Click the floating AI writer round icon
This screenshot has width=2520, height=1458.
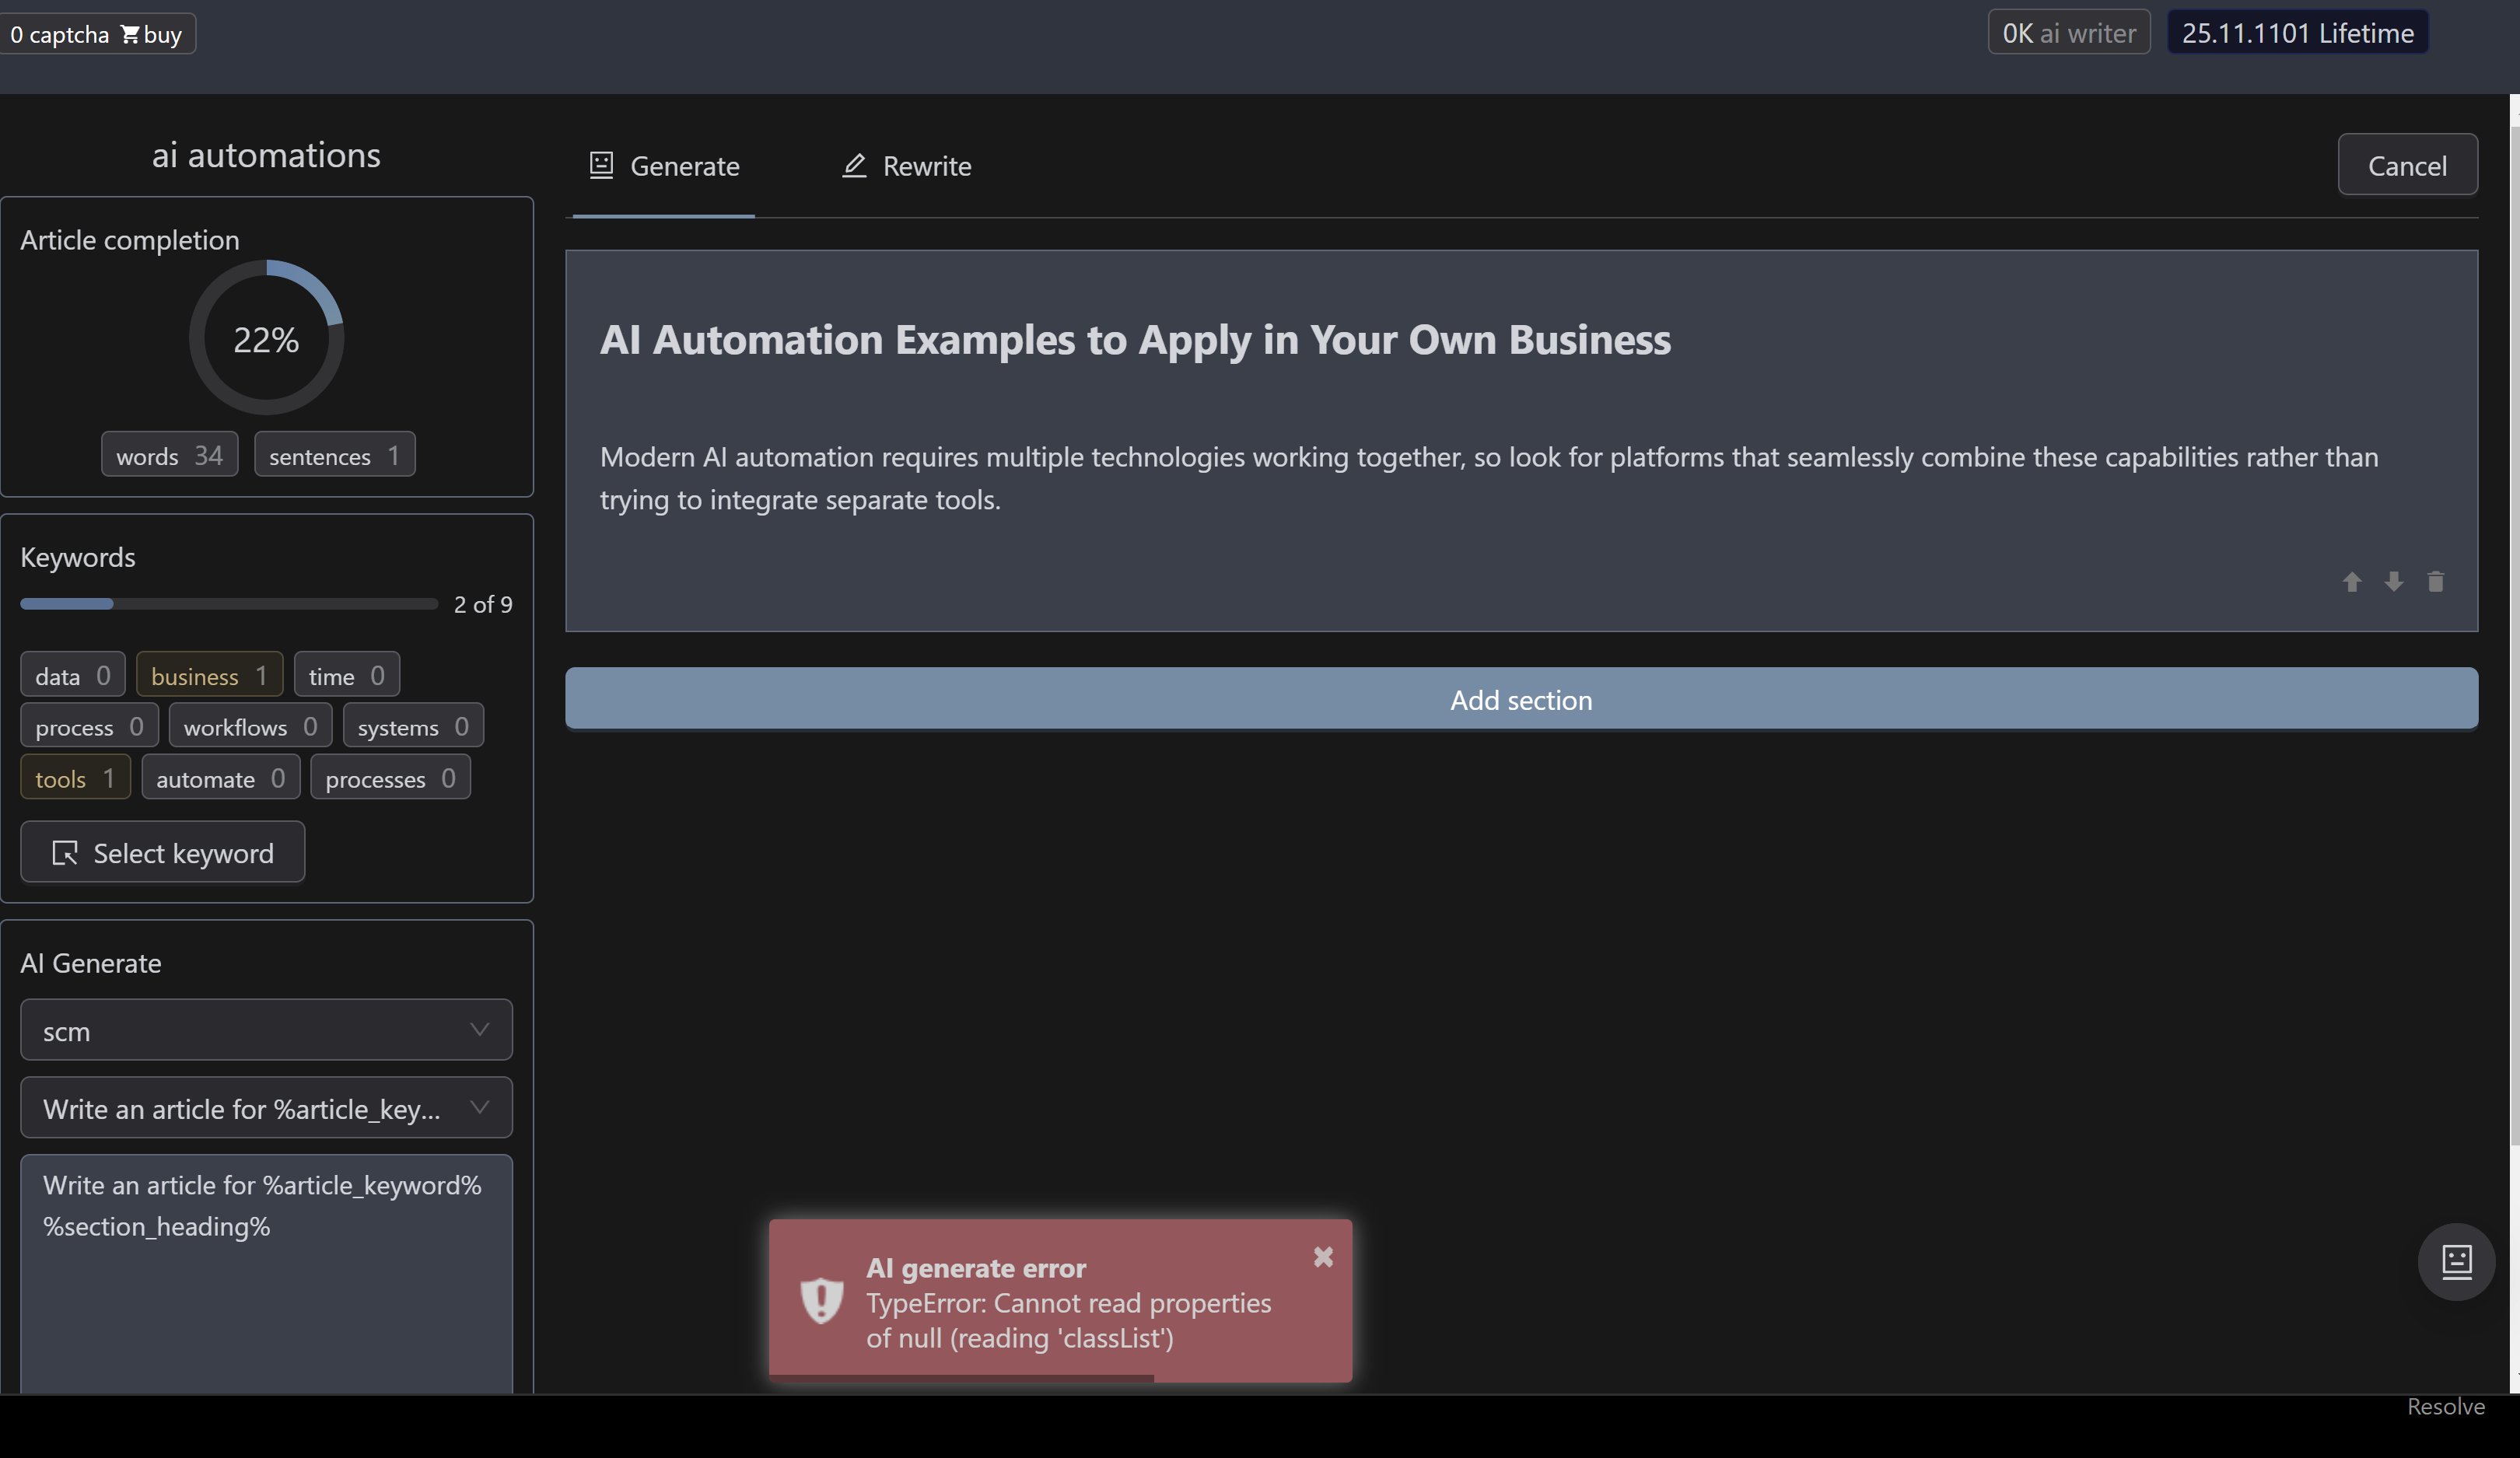point(2456,1261)
